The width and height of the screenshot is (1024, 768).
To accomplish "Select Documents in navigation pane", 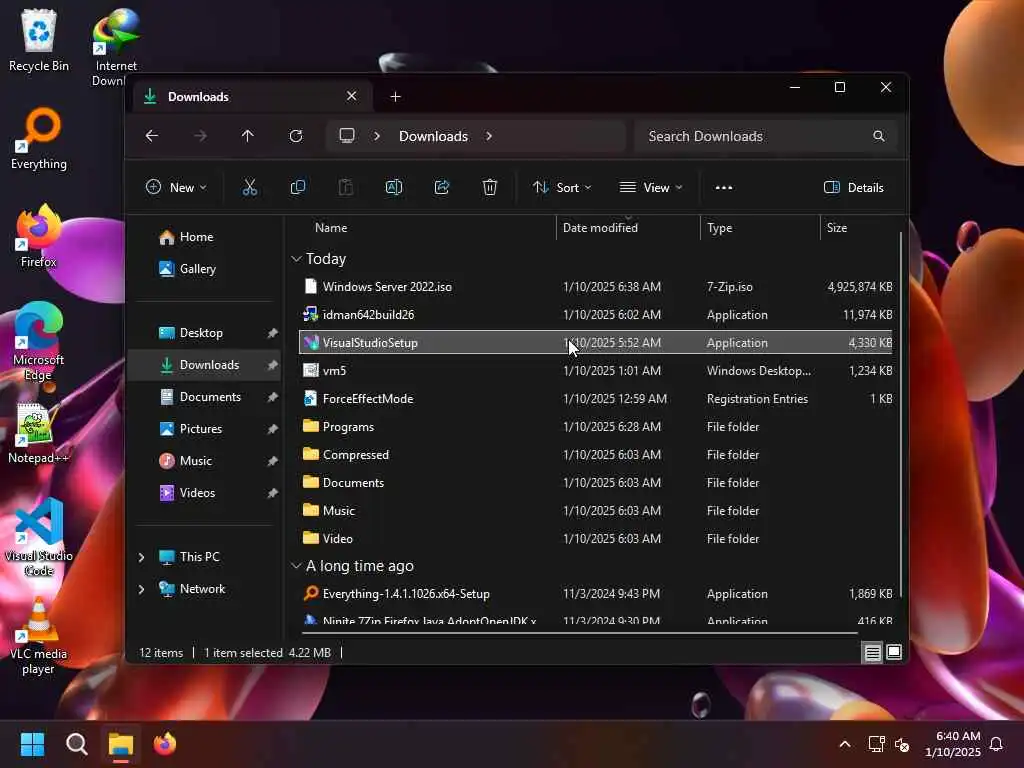I will click(210, 397).
